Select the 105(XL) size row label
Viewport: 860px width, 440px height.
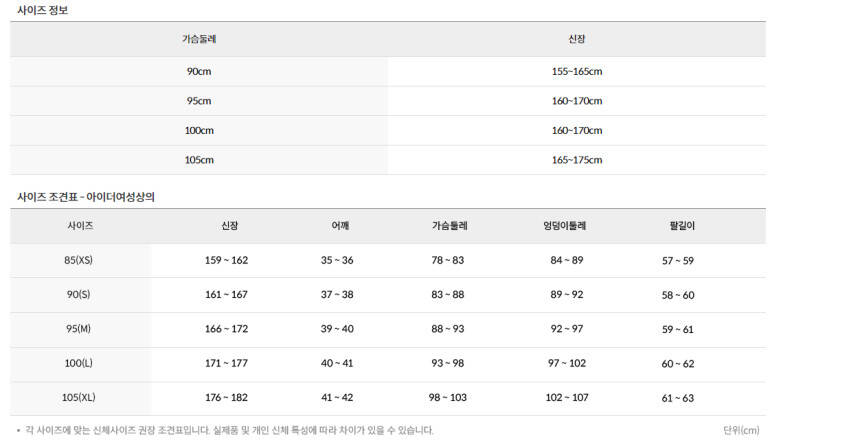(x=78, y=398)
